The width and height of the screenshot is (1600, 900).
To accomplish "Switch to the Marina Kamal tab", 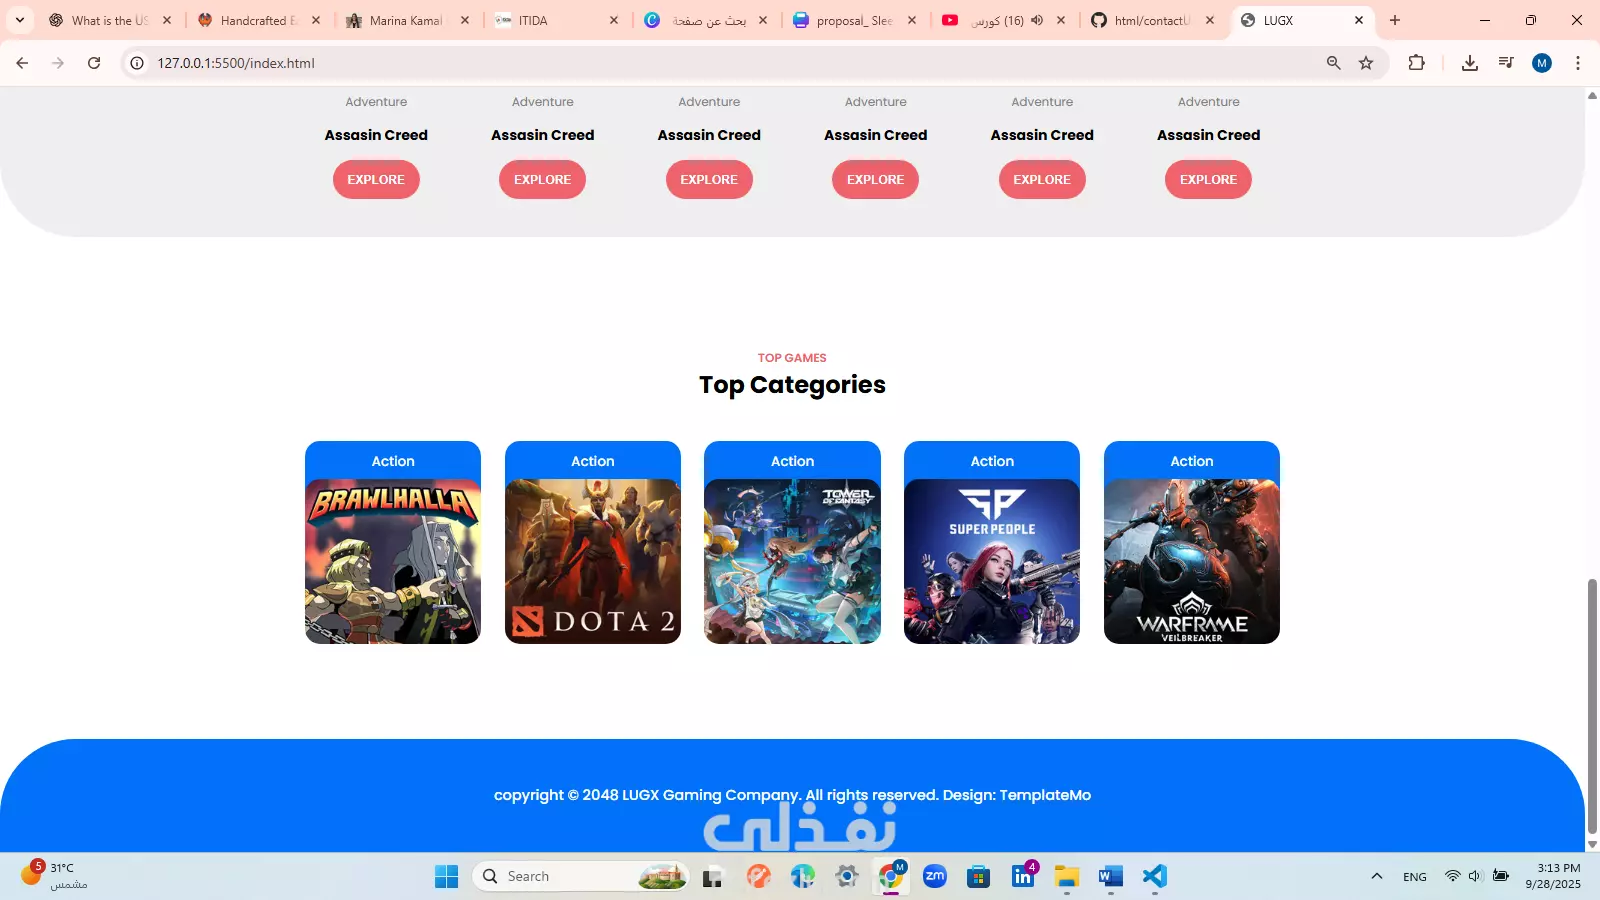I will 408,20.
